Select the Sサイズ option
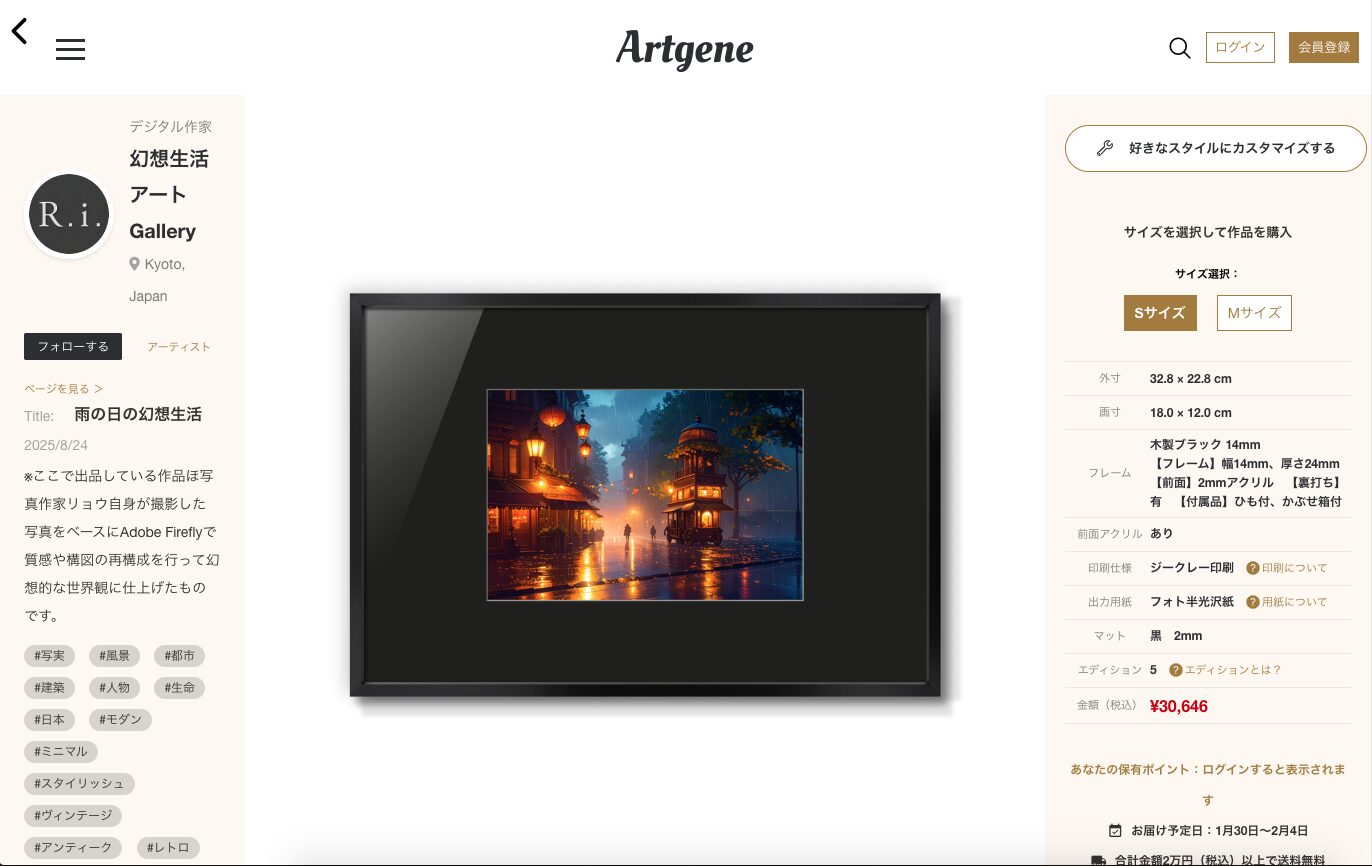The image size is (1372, 866). coord(1160,313)
